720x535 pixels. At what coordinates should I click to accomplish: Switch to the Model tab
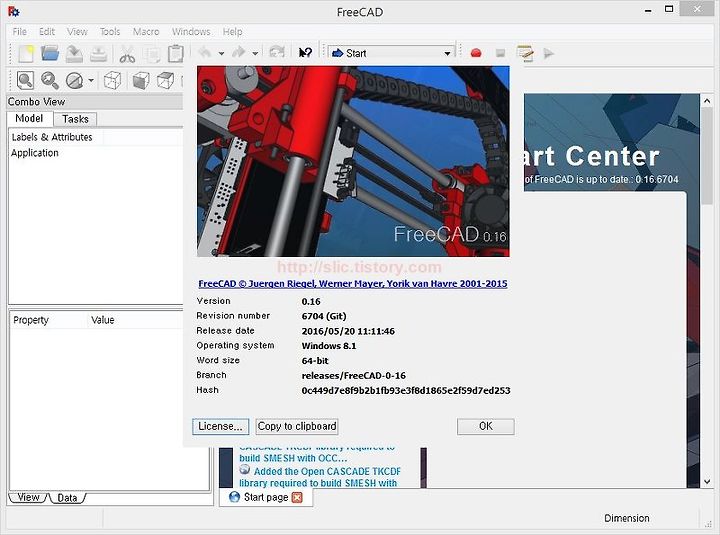[29, 118]
